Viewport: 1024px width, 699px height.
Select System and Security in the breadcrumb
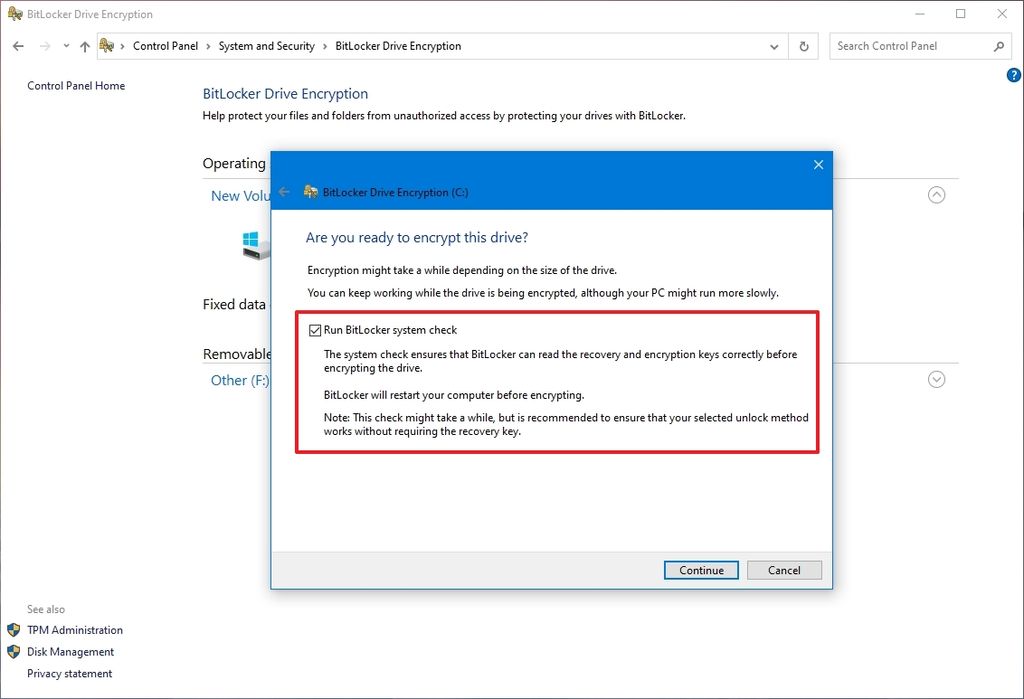[267, 46]
